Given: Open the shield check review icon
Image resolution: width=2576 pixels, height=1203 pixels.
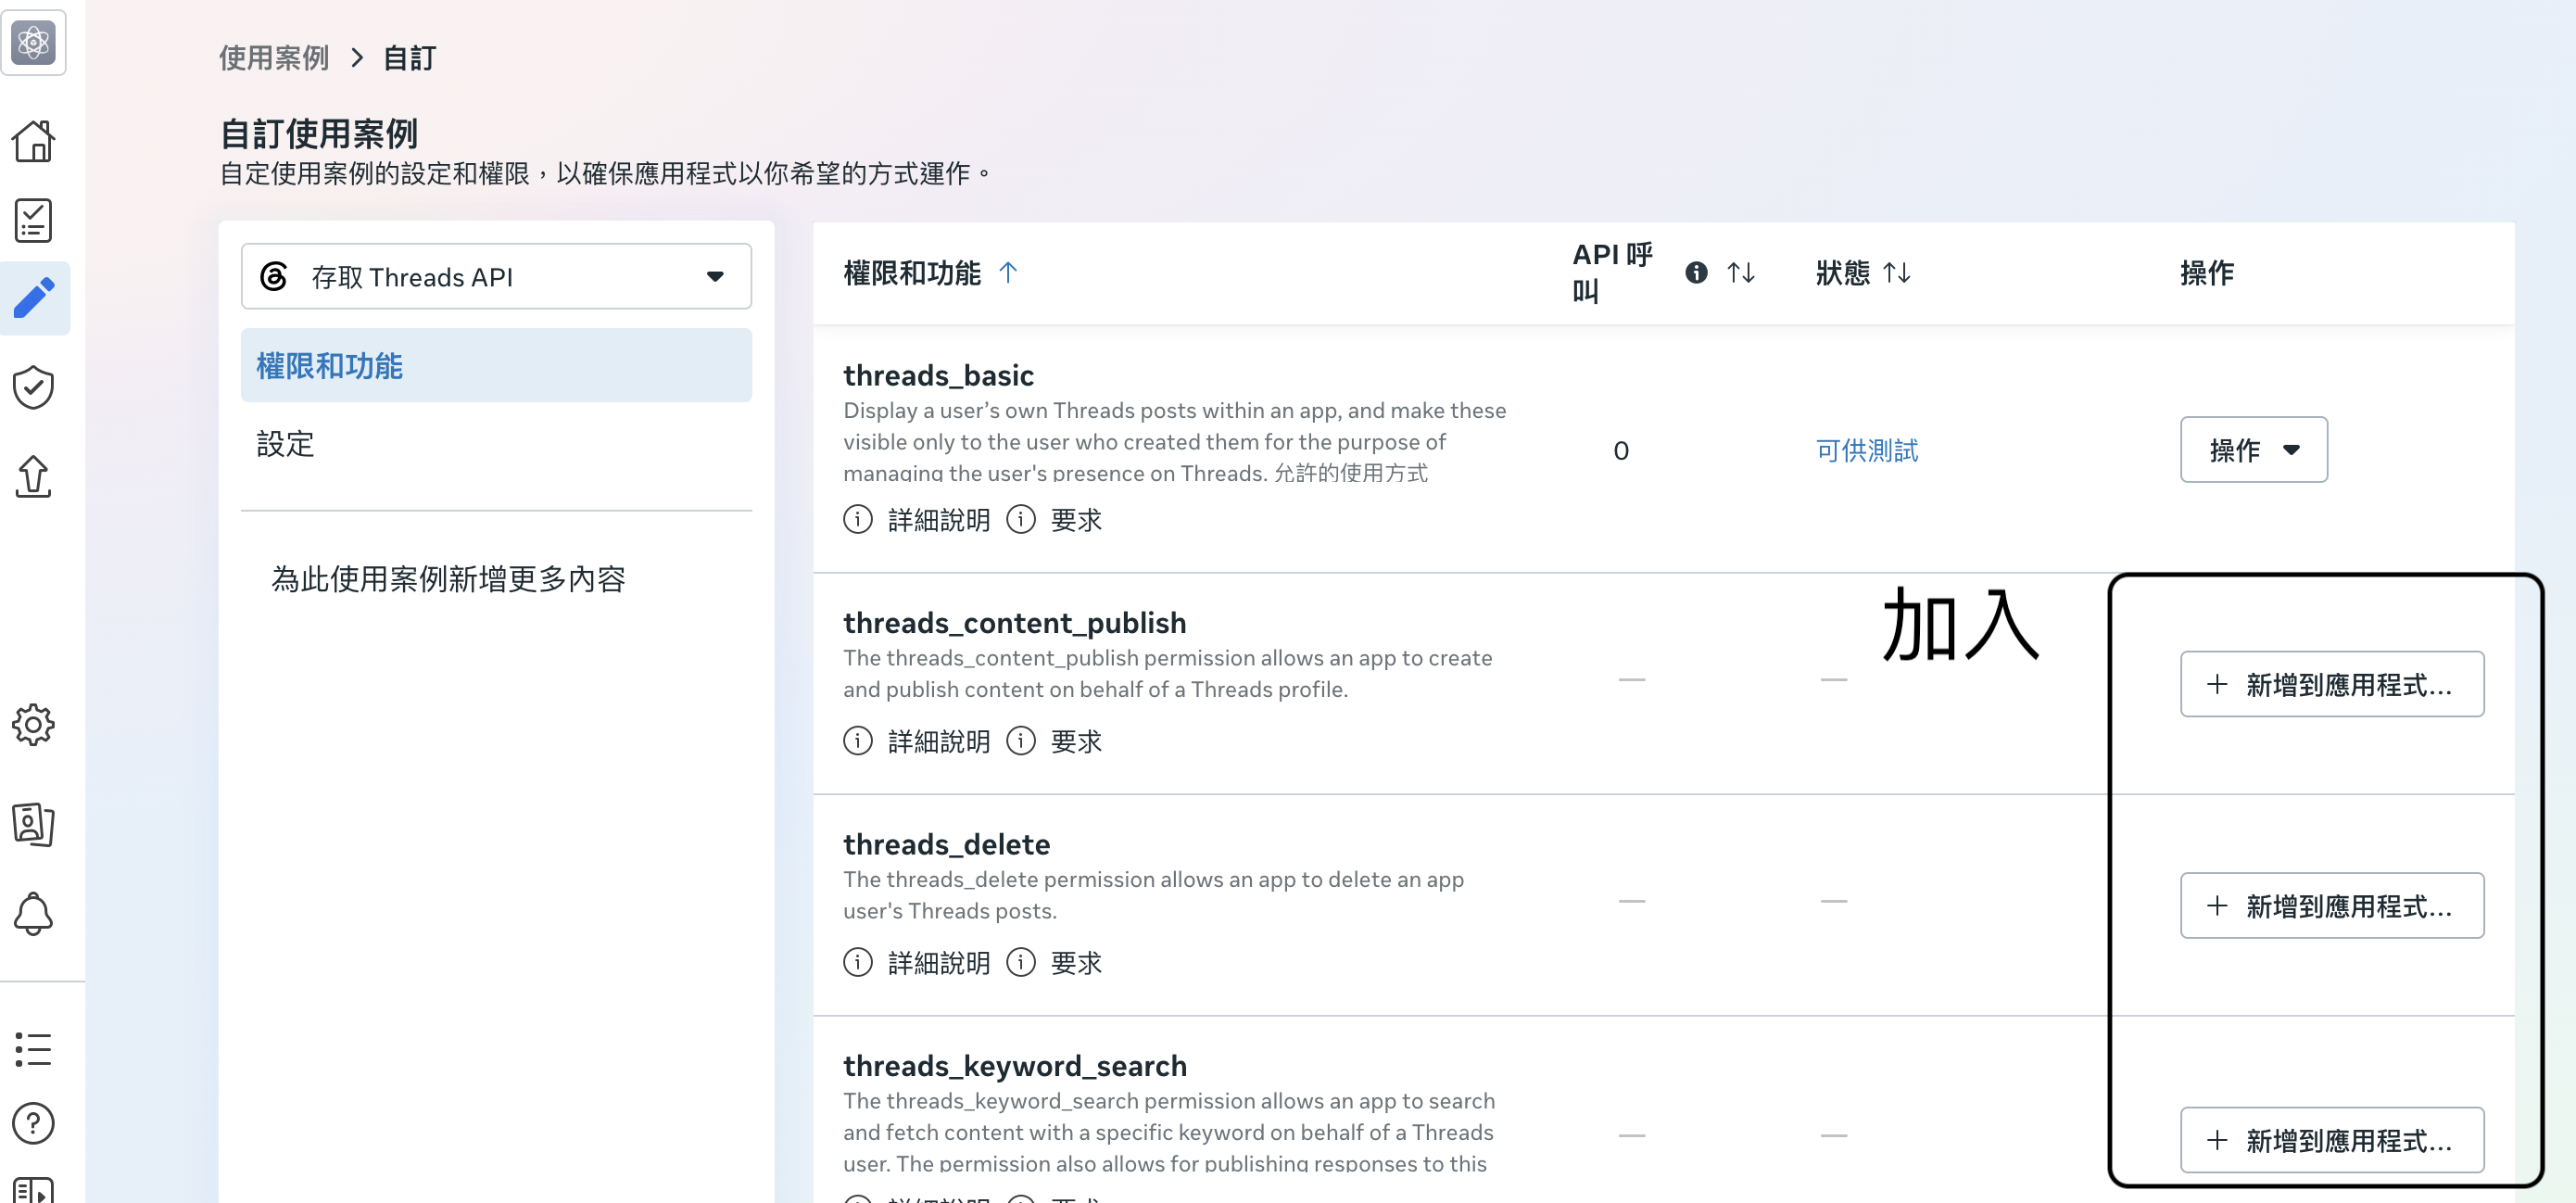Looking at the screenshot, I should tap(33, 387).
